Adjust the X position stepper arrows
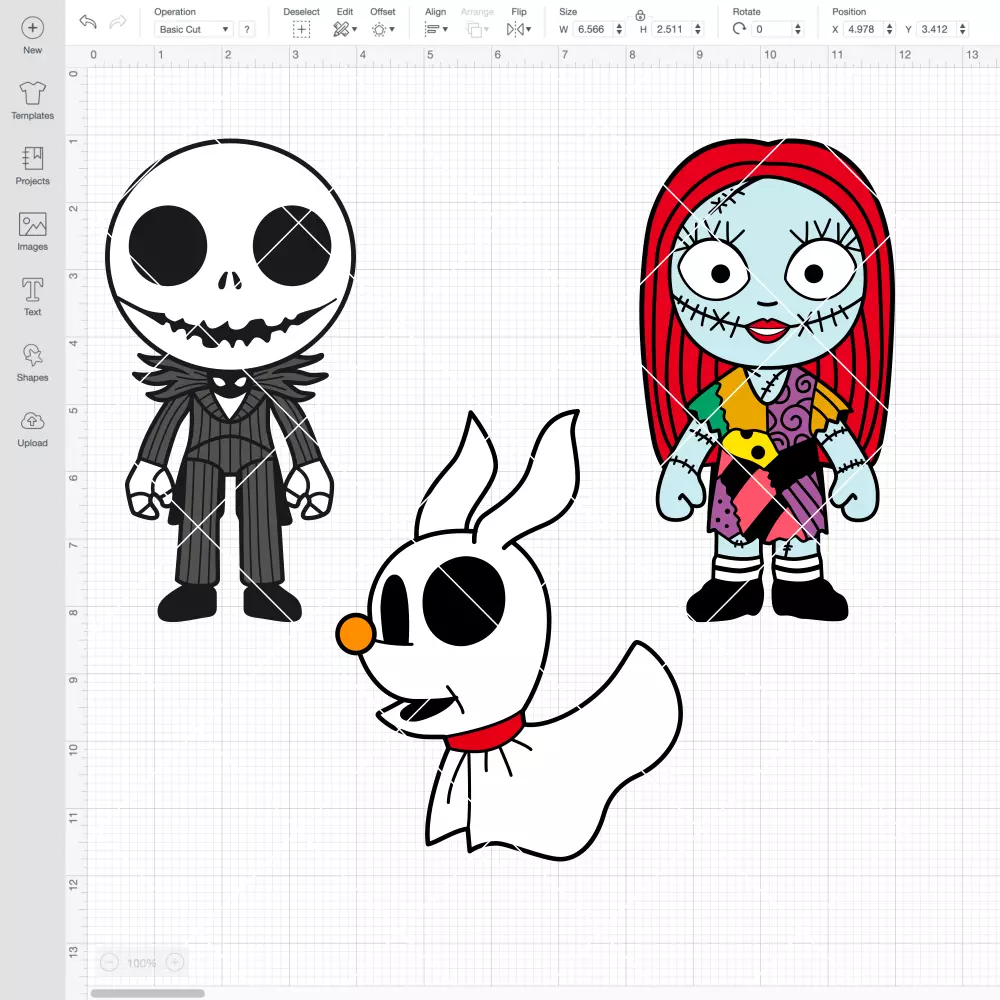The width and height of the screenshot is (1000, 1000). click(x=890, y=29)
